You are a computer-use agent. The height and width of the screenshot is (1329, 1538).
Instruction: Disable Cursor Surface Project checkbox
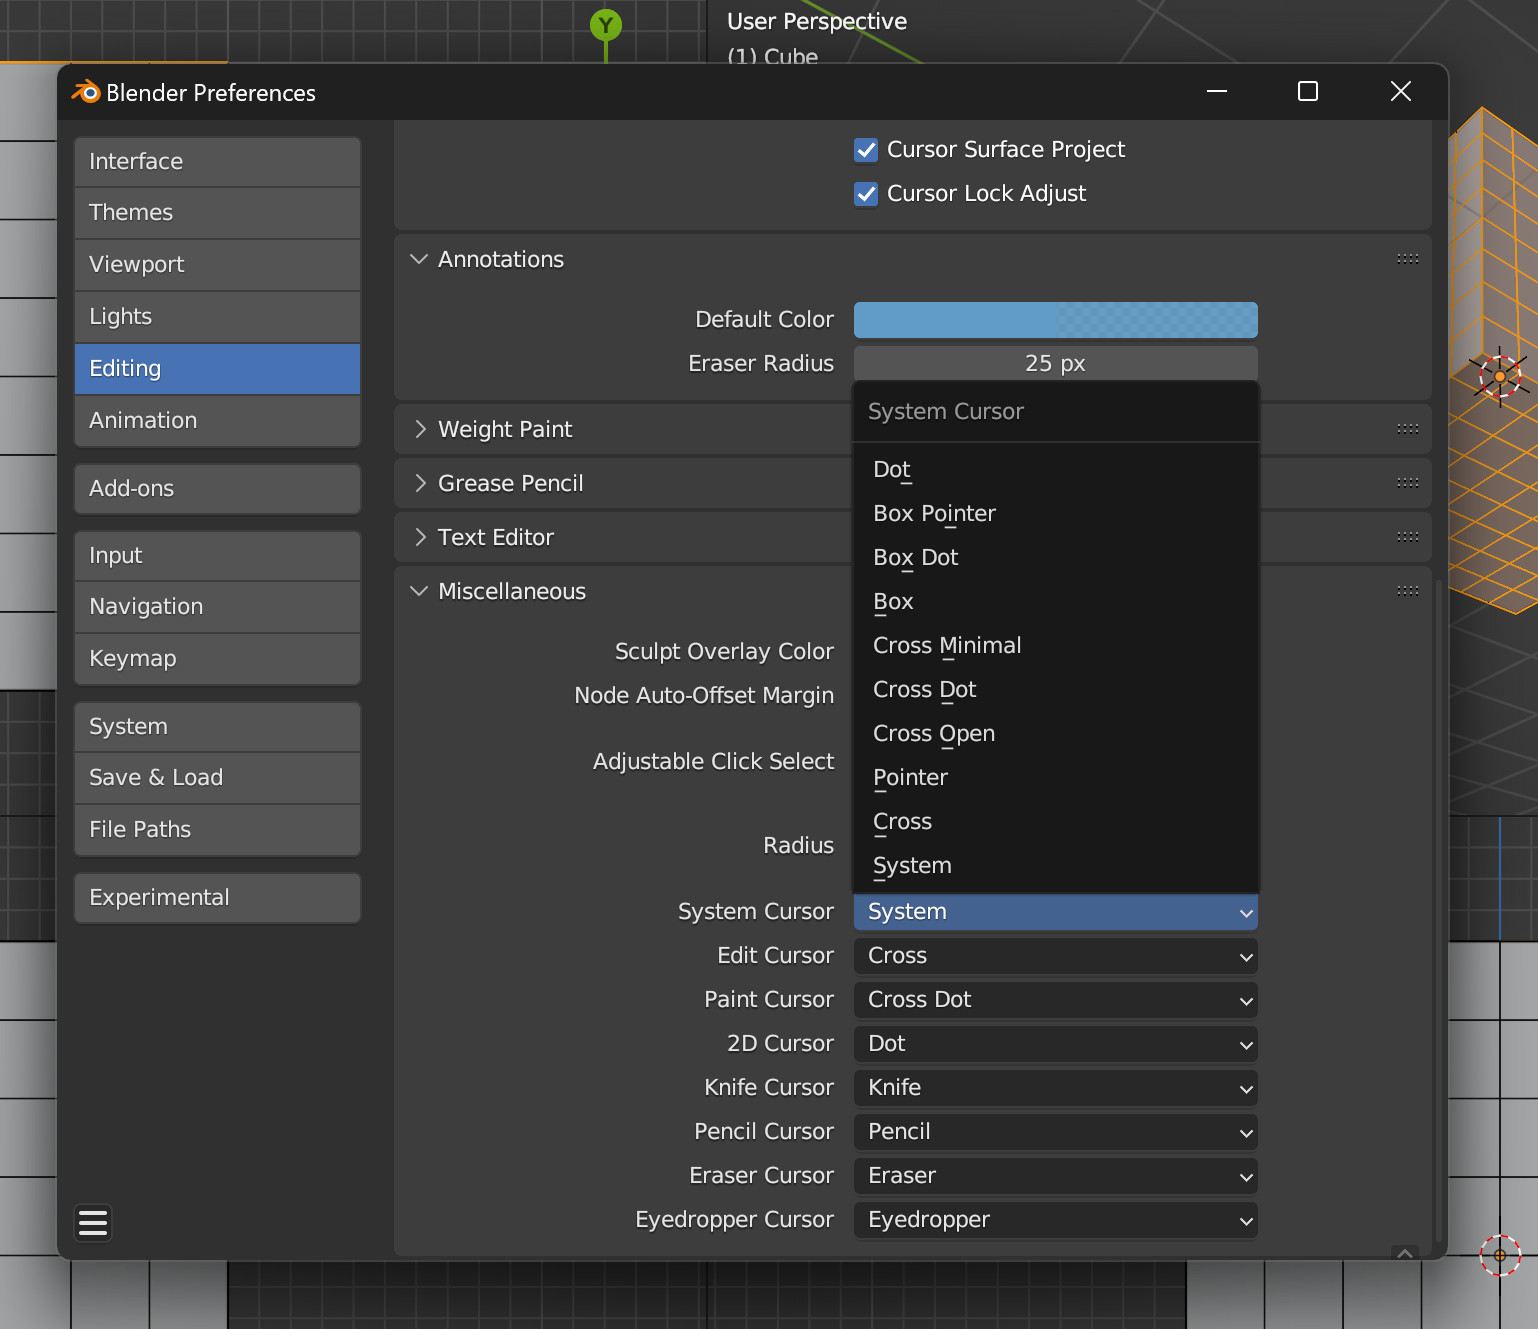coord(866,150)
